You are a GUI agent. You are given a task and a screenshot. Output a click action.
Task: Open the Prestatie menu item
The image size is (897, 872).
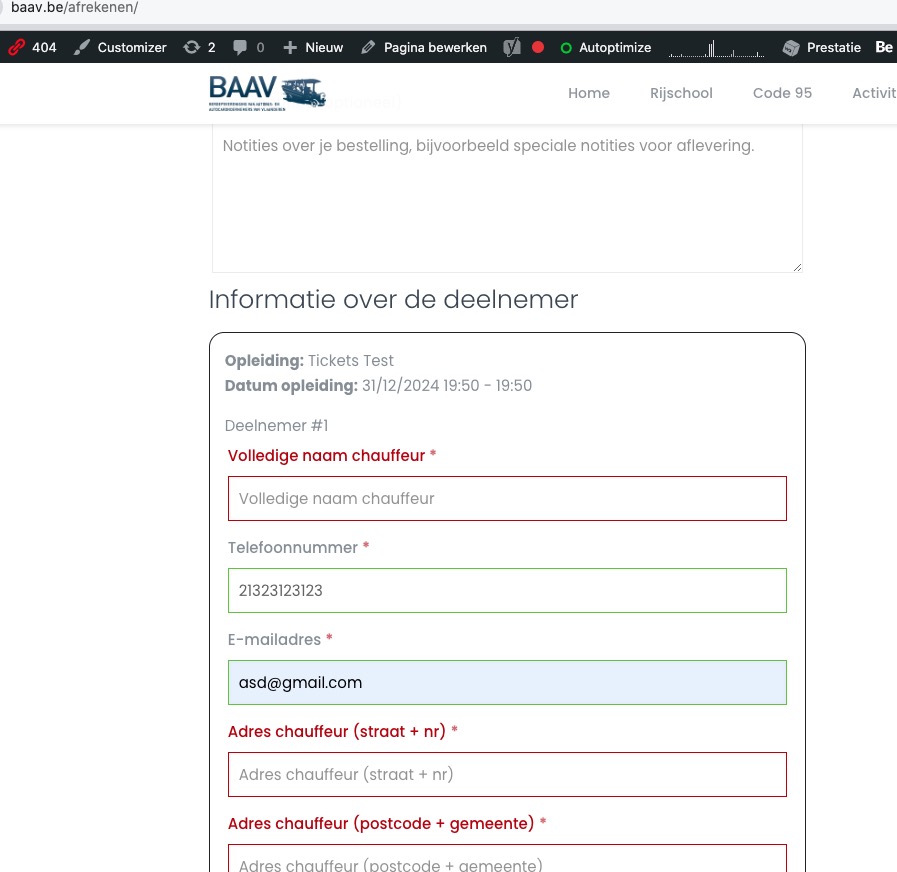pos(821,47)
